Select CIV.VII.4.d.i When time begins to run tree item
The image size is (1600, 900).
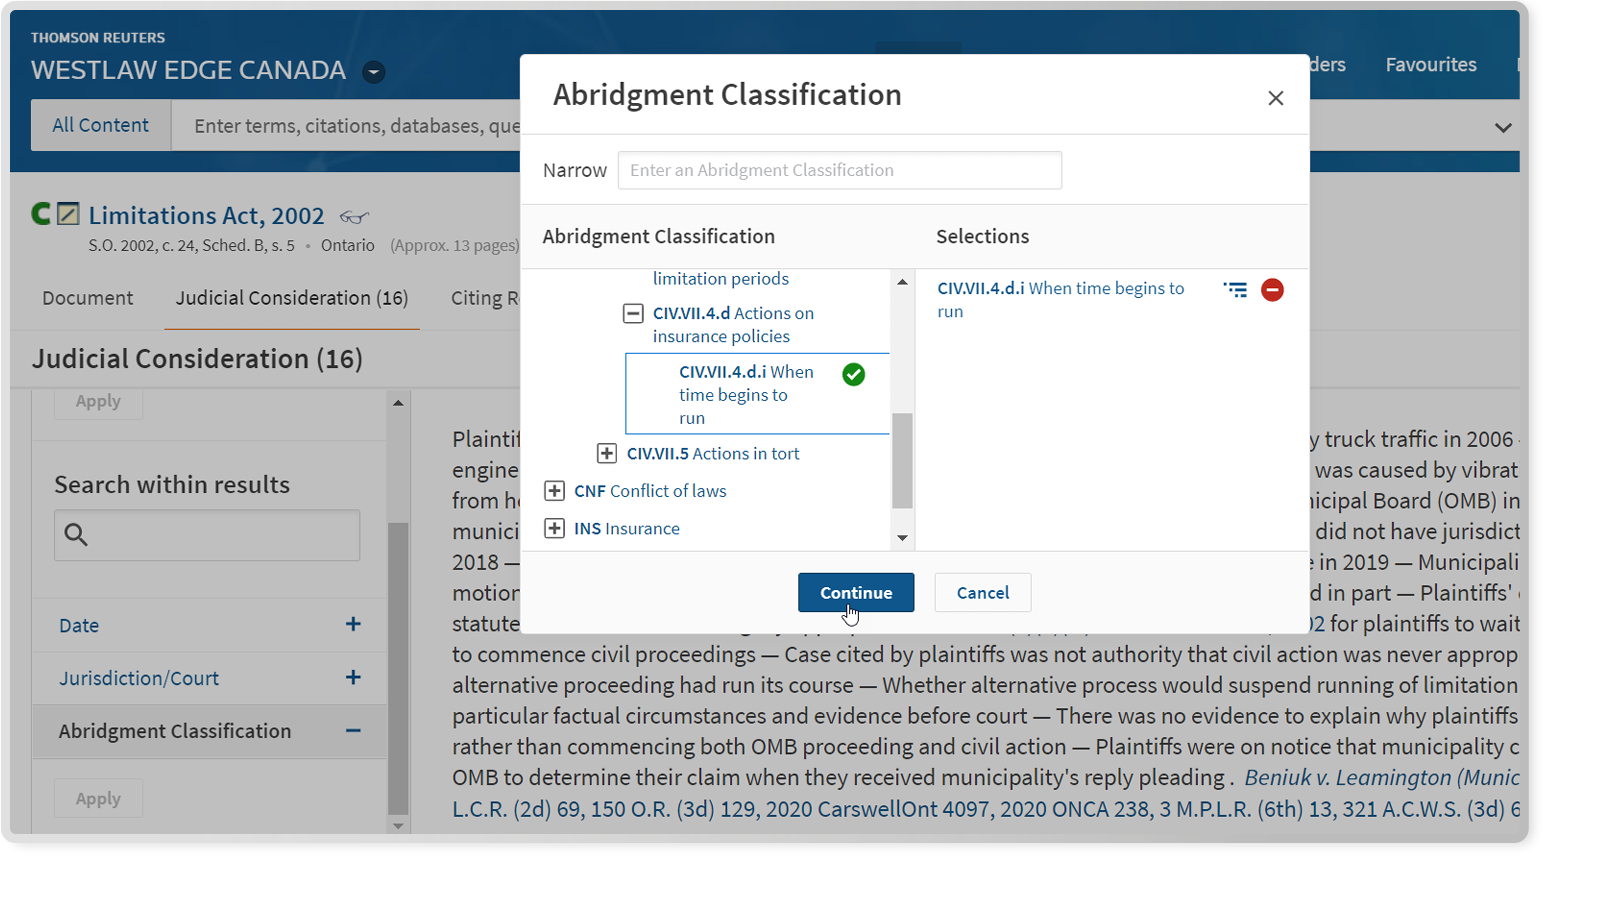(757, 394)
